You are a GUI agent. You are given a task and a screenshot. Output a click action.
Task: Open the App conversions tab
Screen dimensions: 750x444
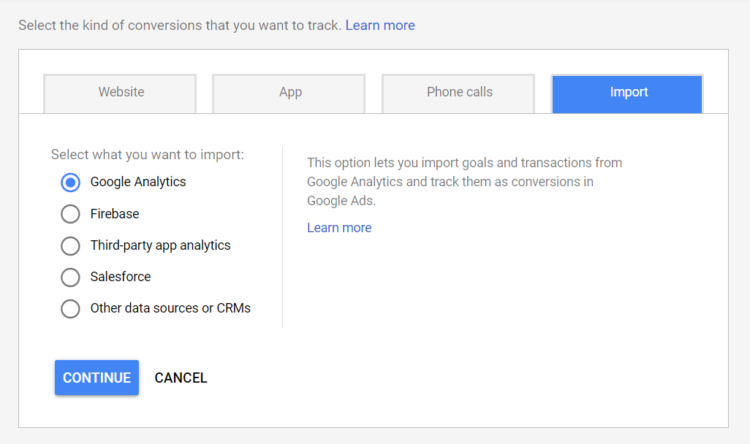click(290, 93)
